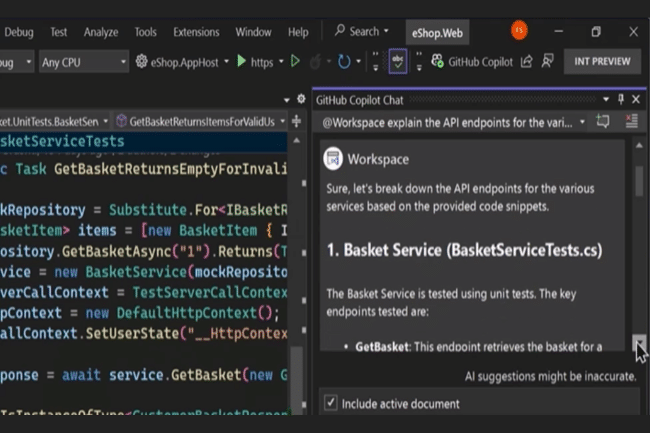
Task: Click the share icon next to GitHub Copilot
Action: pos(526,61)
